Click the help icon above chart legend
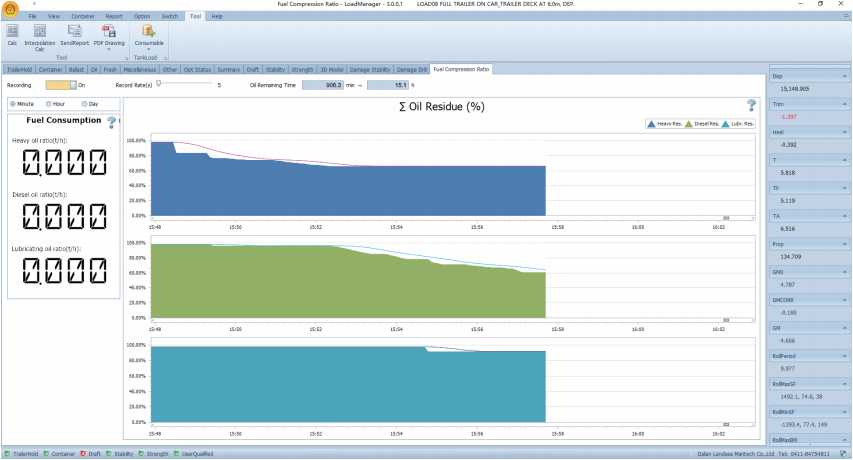Viewport: 853px width, 460px height. pyautogui.click(x=751, y=105)
